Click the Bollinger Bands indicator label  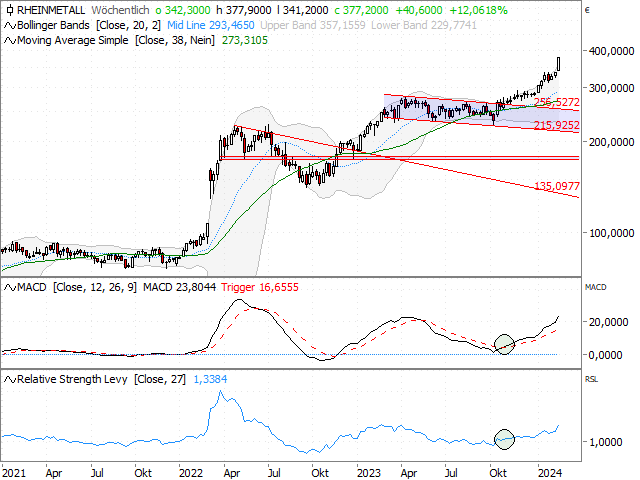tap(53, 25)
